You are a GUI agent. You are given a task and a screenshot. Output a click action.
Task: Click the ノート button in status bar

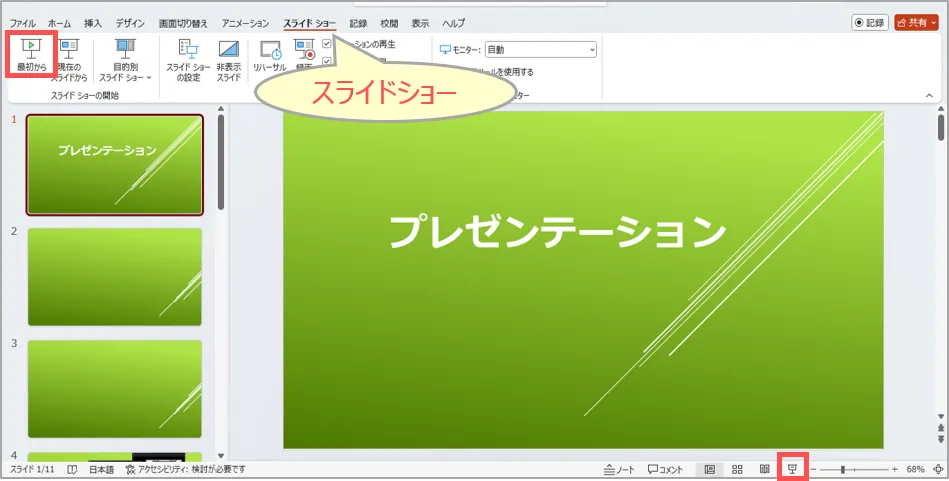click(619, 469)
